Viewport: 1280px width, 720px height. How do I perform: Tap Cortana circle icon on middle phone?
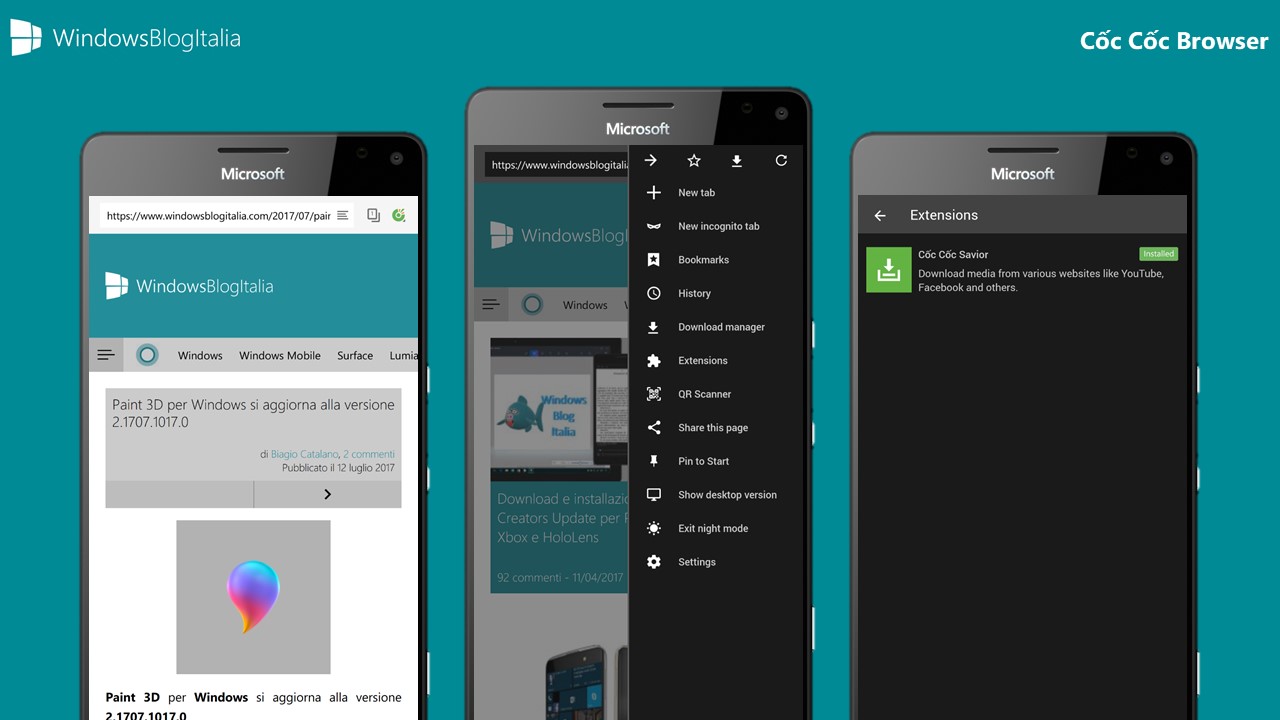click(532, 305)
